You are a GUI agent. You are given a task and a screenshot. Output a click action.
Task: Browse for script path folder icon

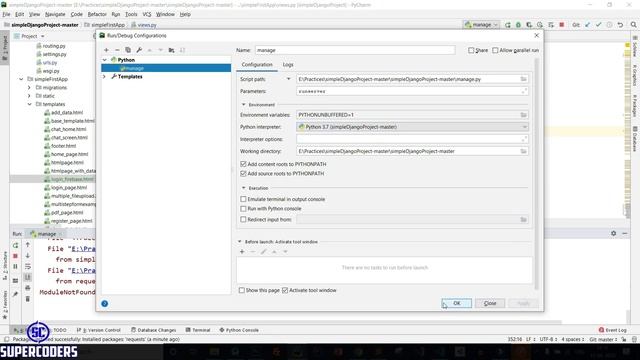(x=523, y=79)
